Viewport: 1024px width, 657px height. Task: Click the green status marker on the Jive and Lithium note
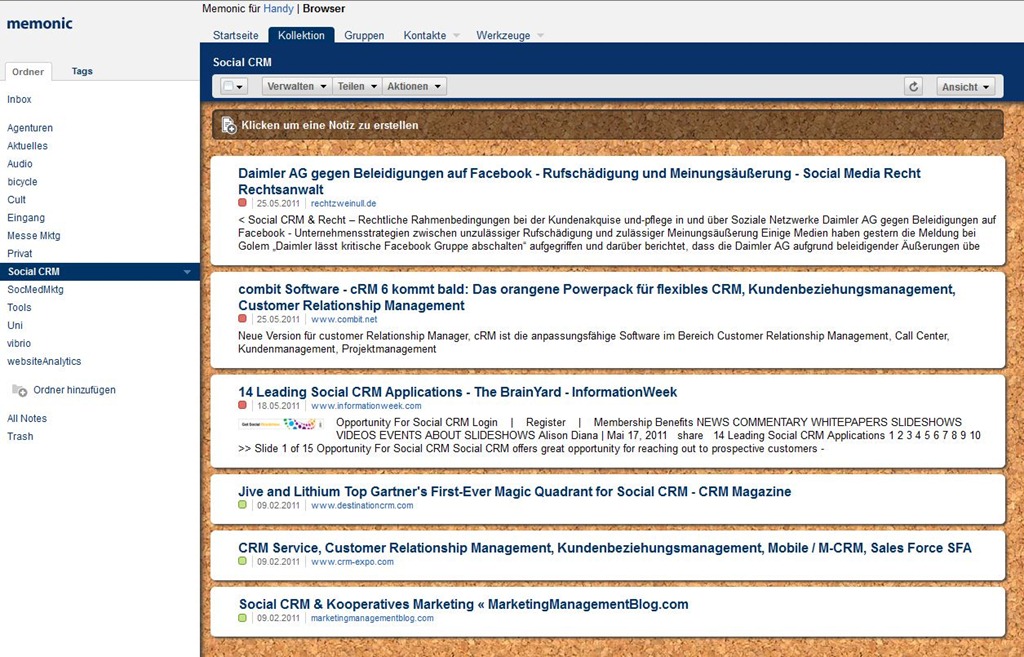242,505
